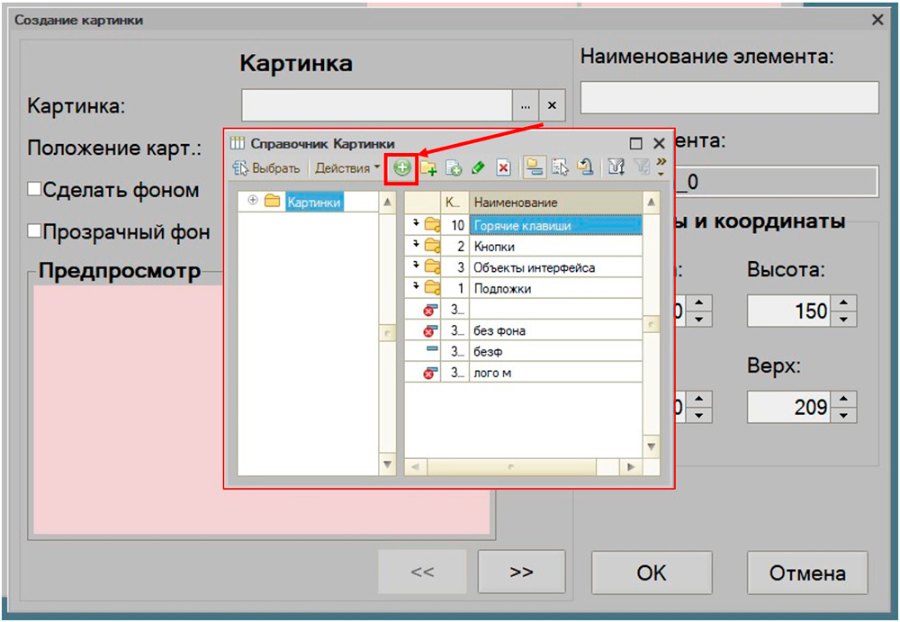The height and width of the screenshot is (622, 900).
Task: Click the tree panel's scrollbar up arrow
Action: [387, 202]
